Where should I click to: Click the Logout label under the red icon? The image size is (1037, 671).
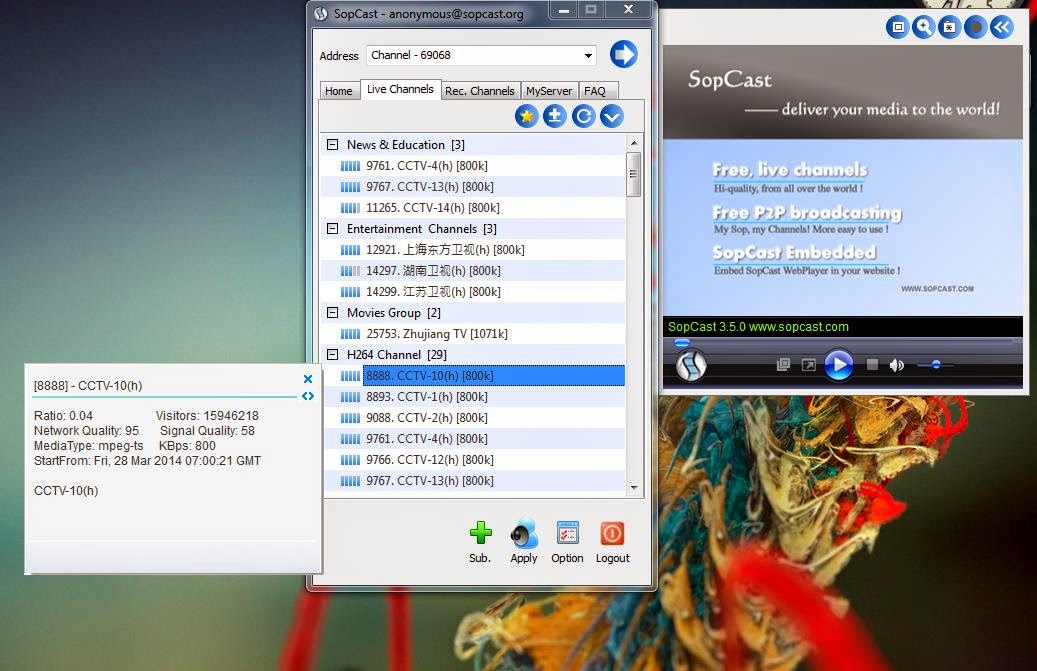612,558
